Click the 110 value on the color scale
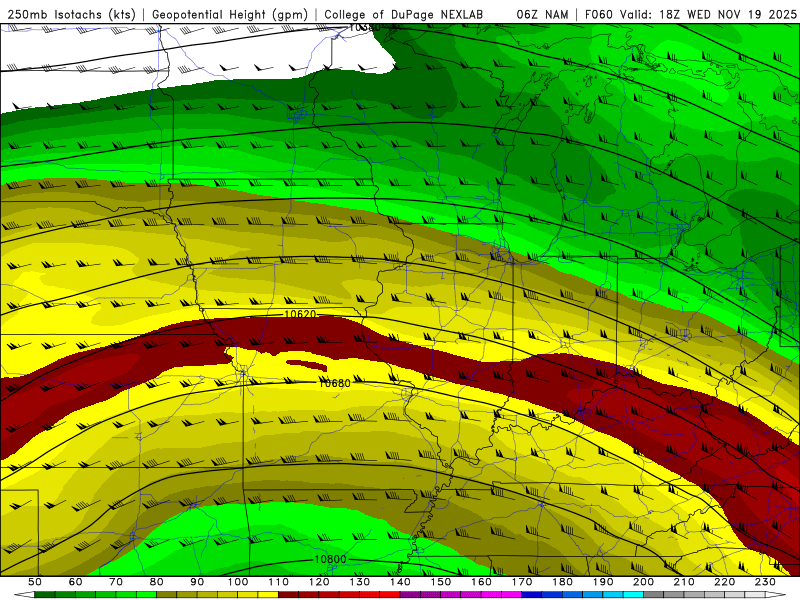The width and height of the screenshot is (800, 600). [278, 582]
